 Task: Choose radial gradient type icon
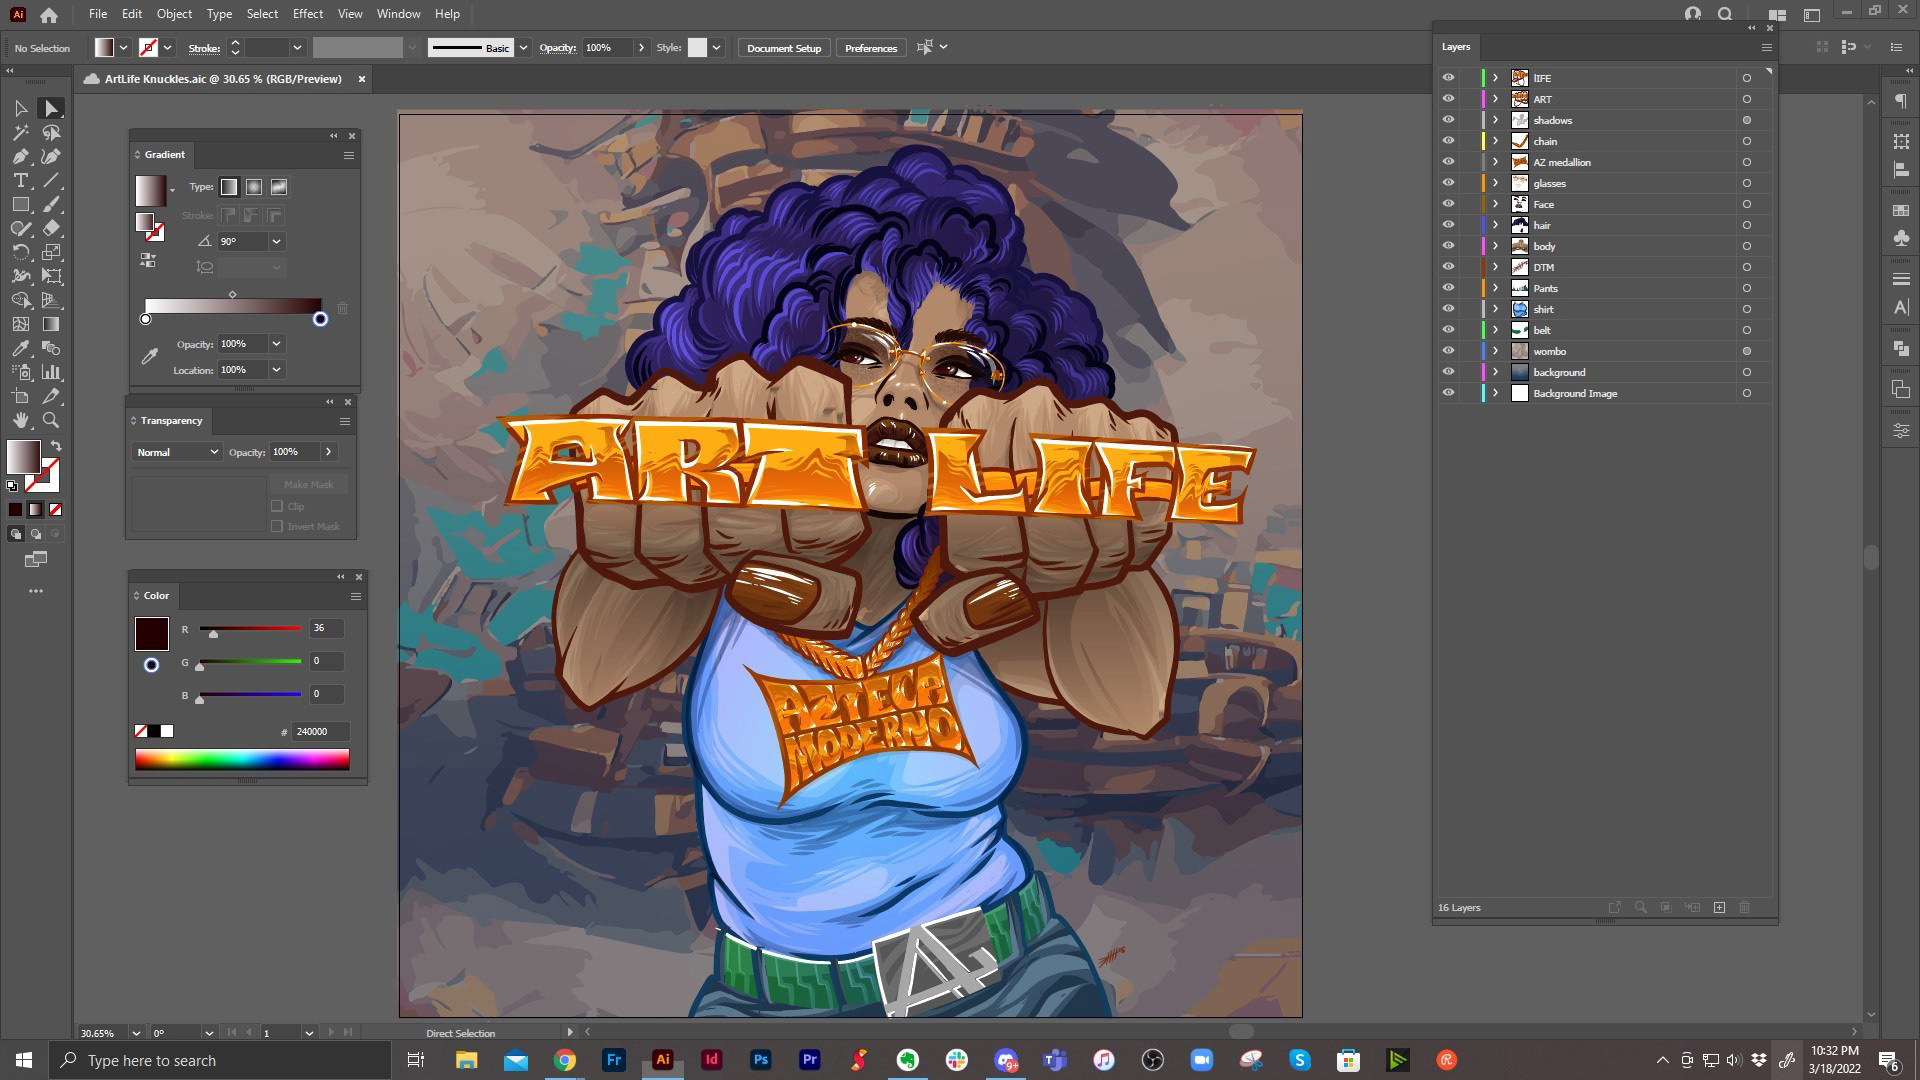pos(254,187)
